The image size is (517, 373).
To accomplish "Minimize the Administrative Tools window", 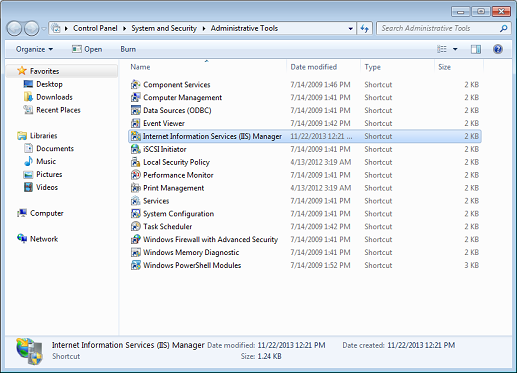I will (x=461, y=12).
